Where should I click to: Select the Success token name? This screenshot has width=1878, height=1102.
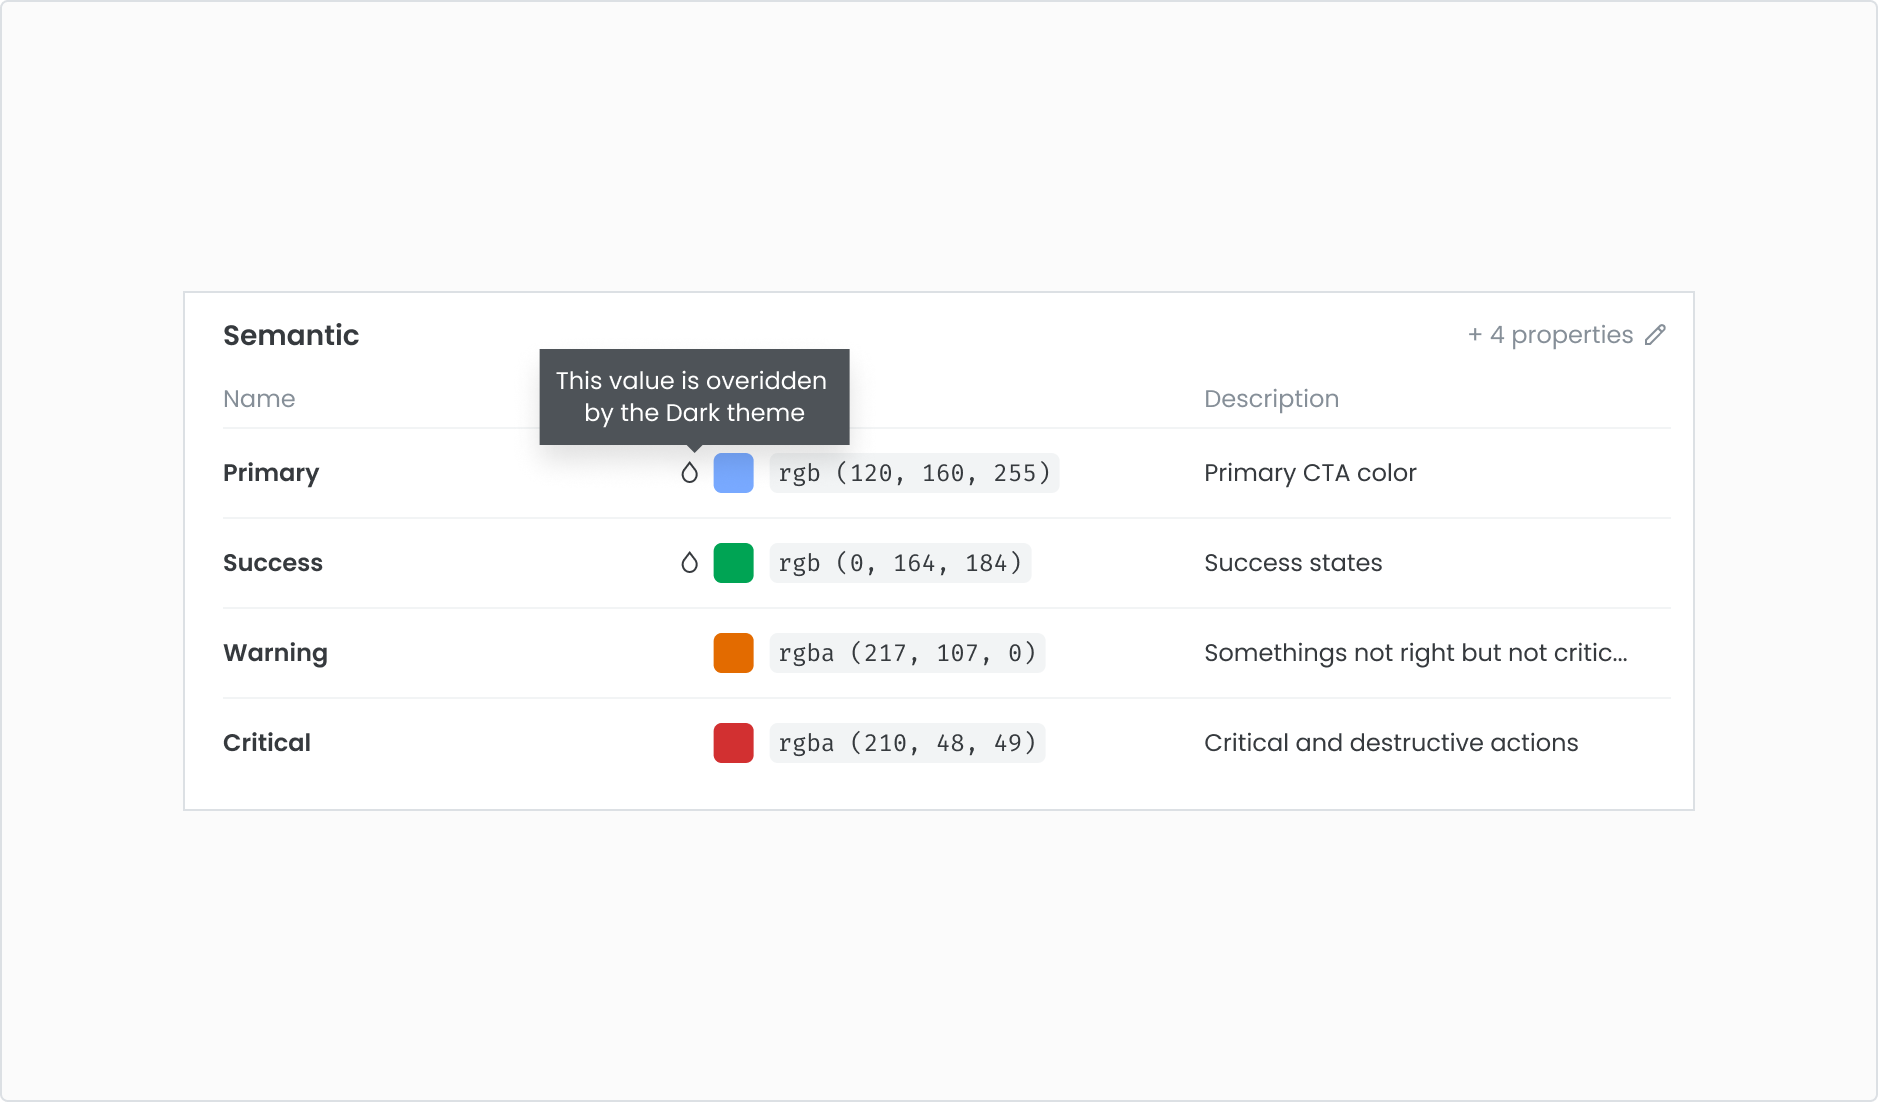(273, 563)
